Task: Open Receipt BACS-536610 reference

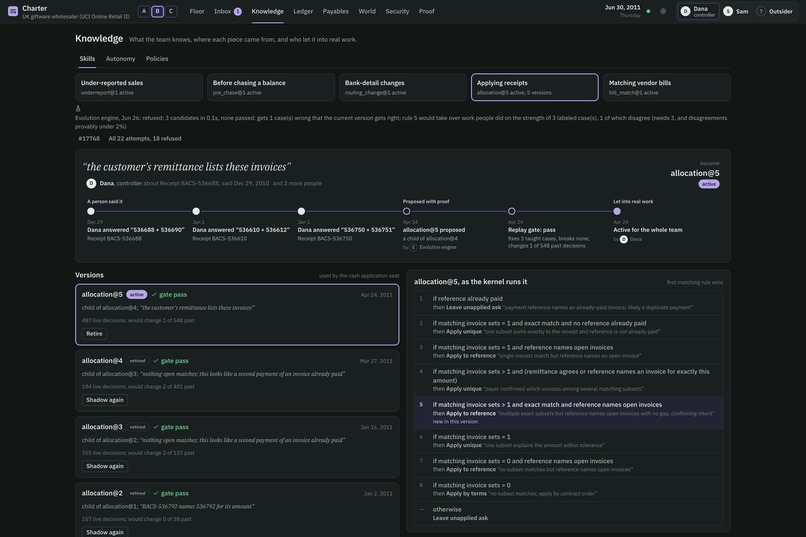Action: click(x=219, y=238)
